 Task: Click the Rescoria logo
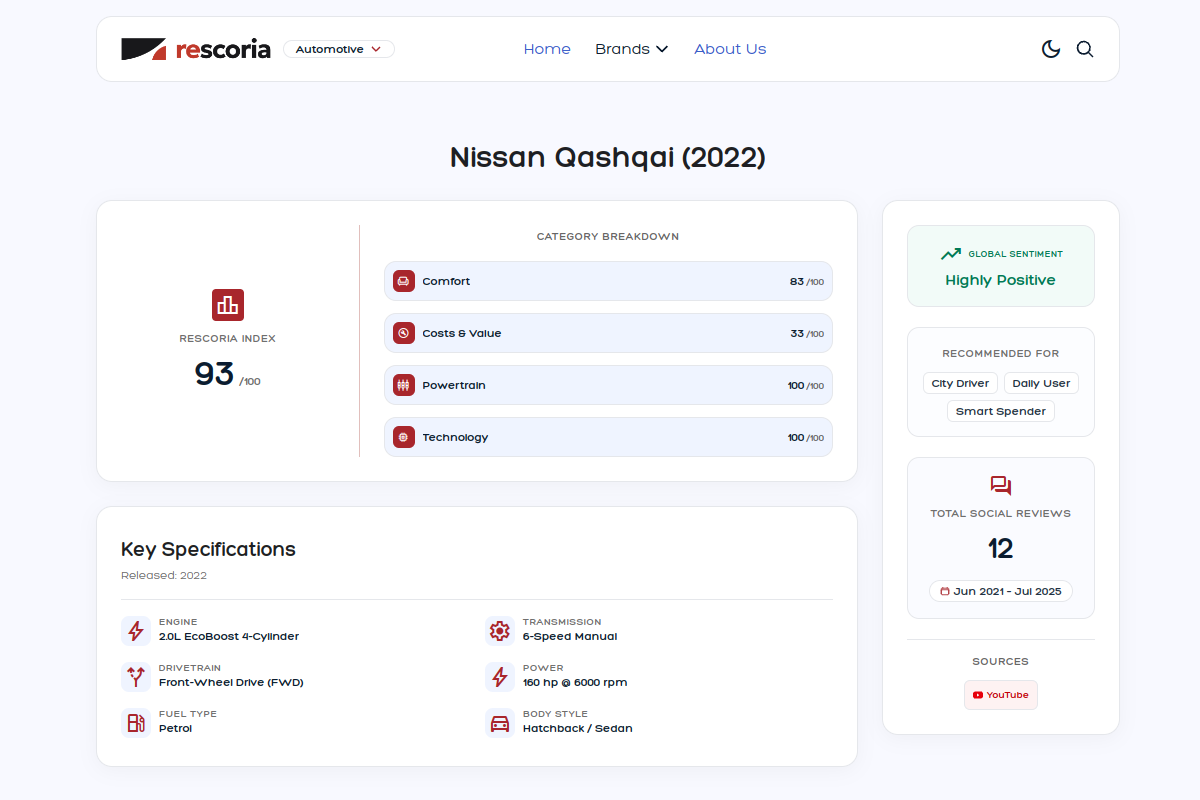pos(196,49)
